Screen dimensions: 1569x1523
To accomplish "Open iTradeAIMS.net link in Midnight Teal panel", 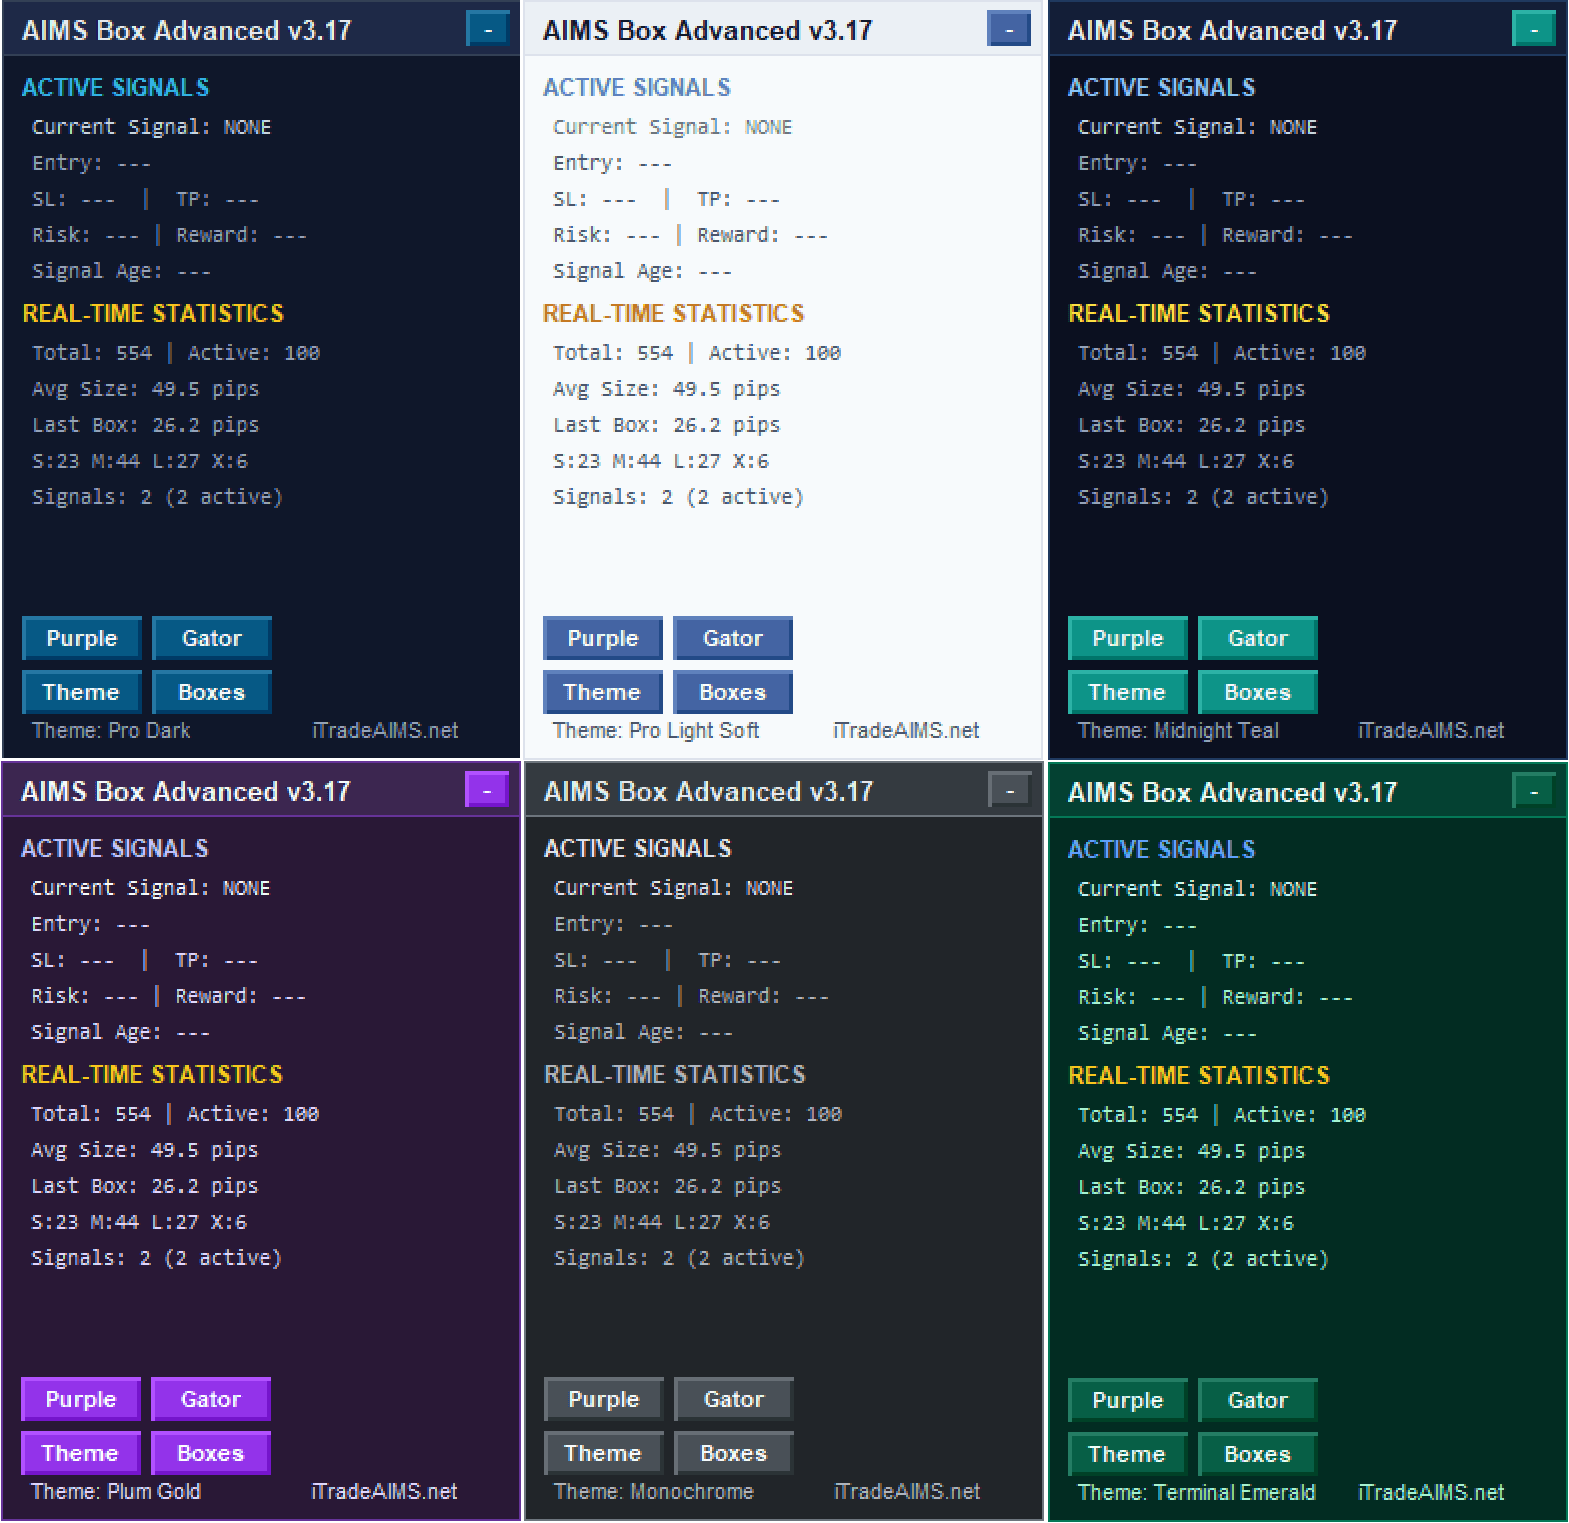I will (1431, 731).
